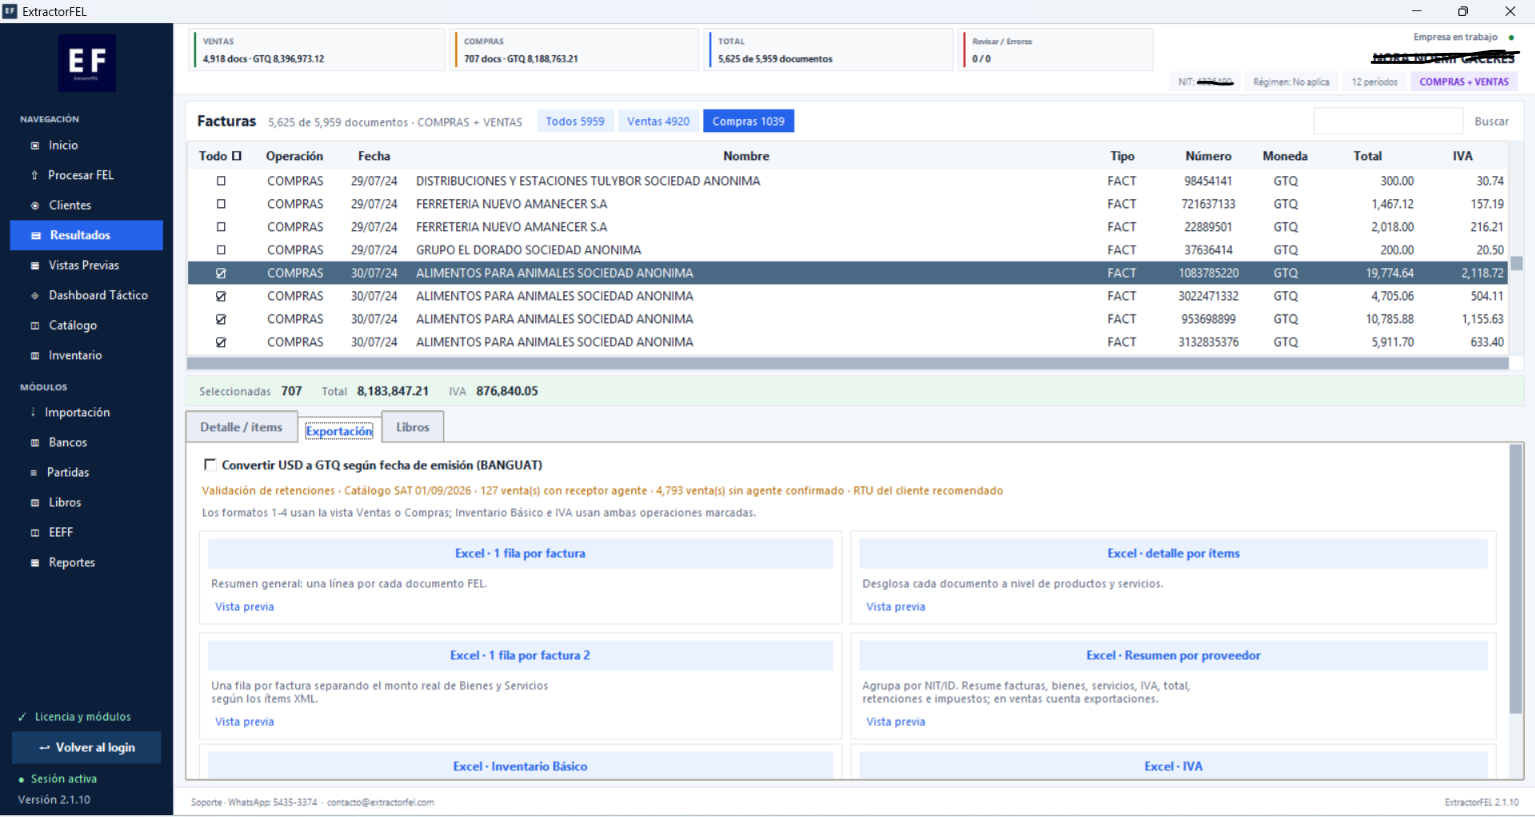Toggle the Todo select-all checkbox
The height and width of the screenshot is (817, 1535).
pyautogui.click(x=237, y=156)
